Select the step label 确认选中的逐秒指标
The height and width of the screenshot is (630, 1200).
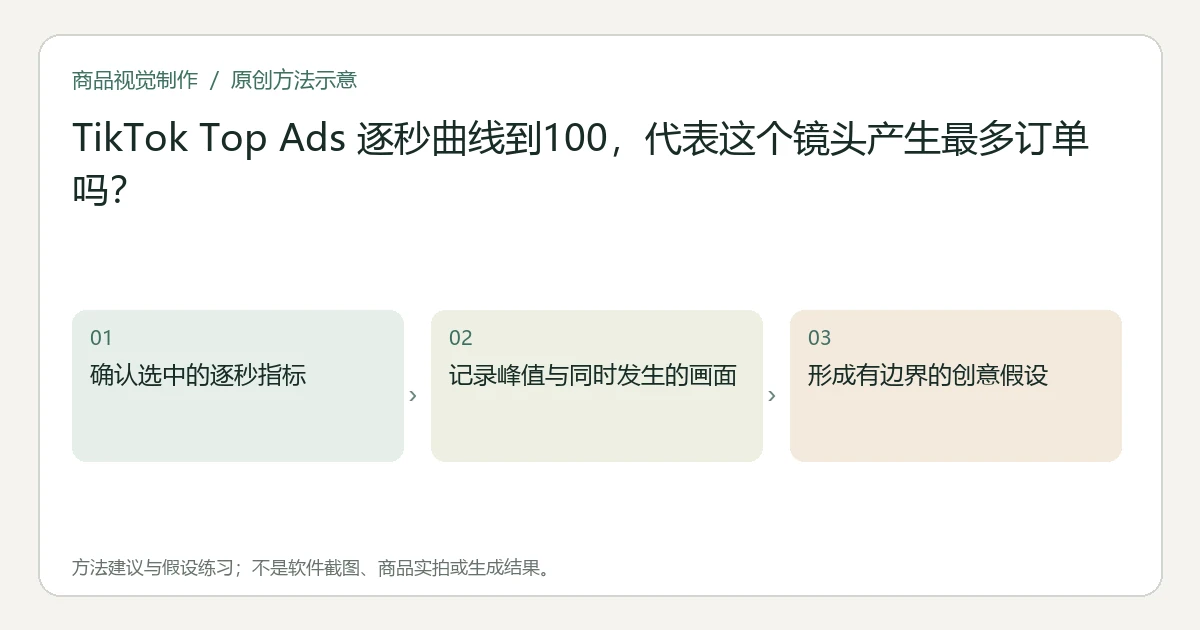198,376
